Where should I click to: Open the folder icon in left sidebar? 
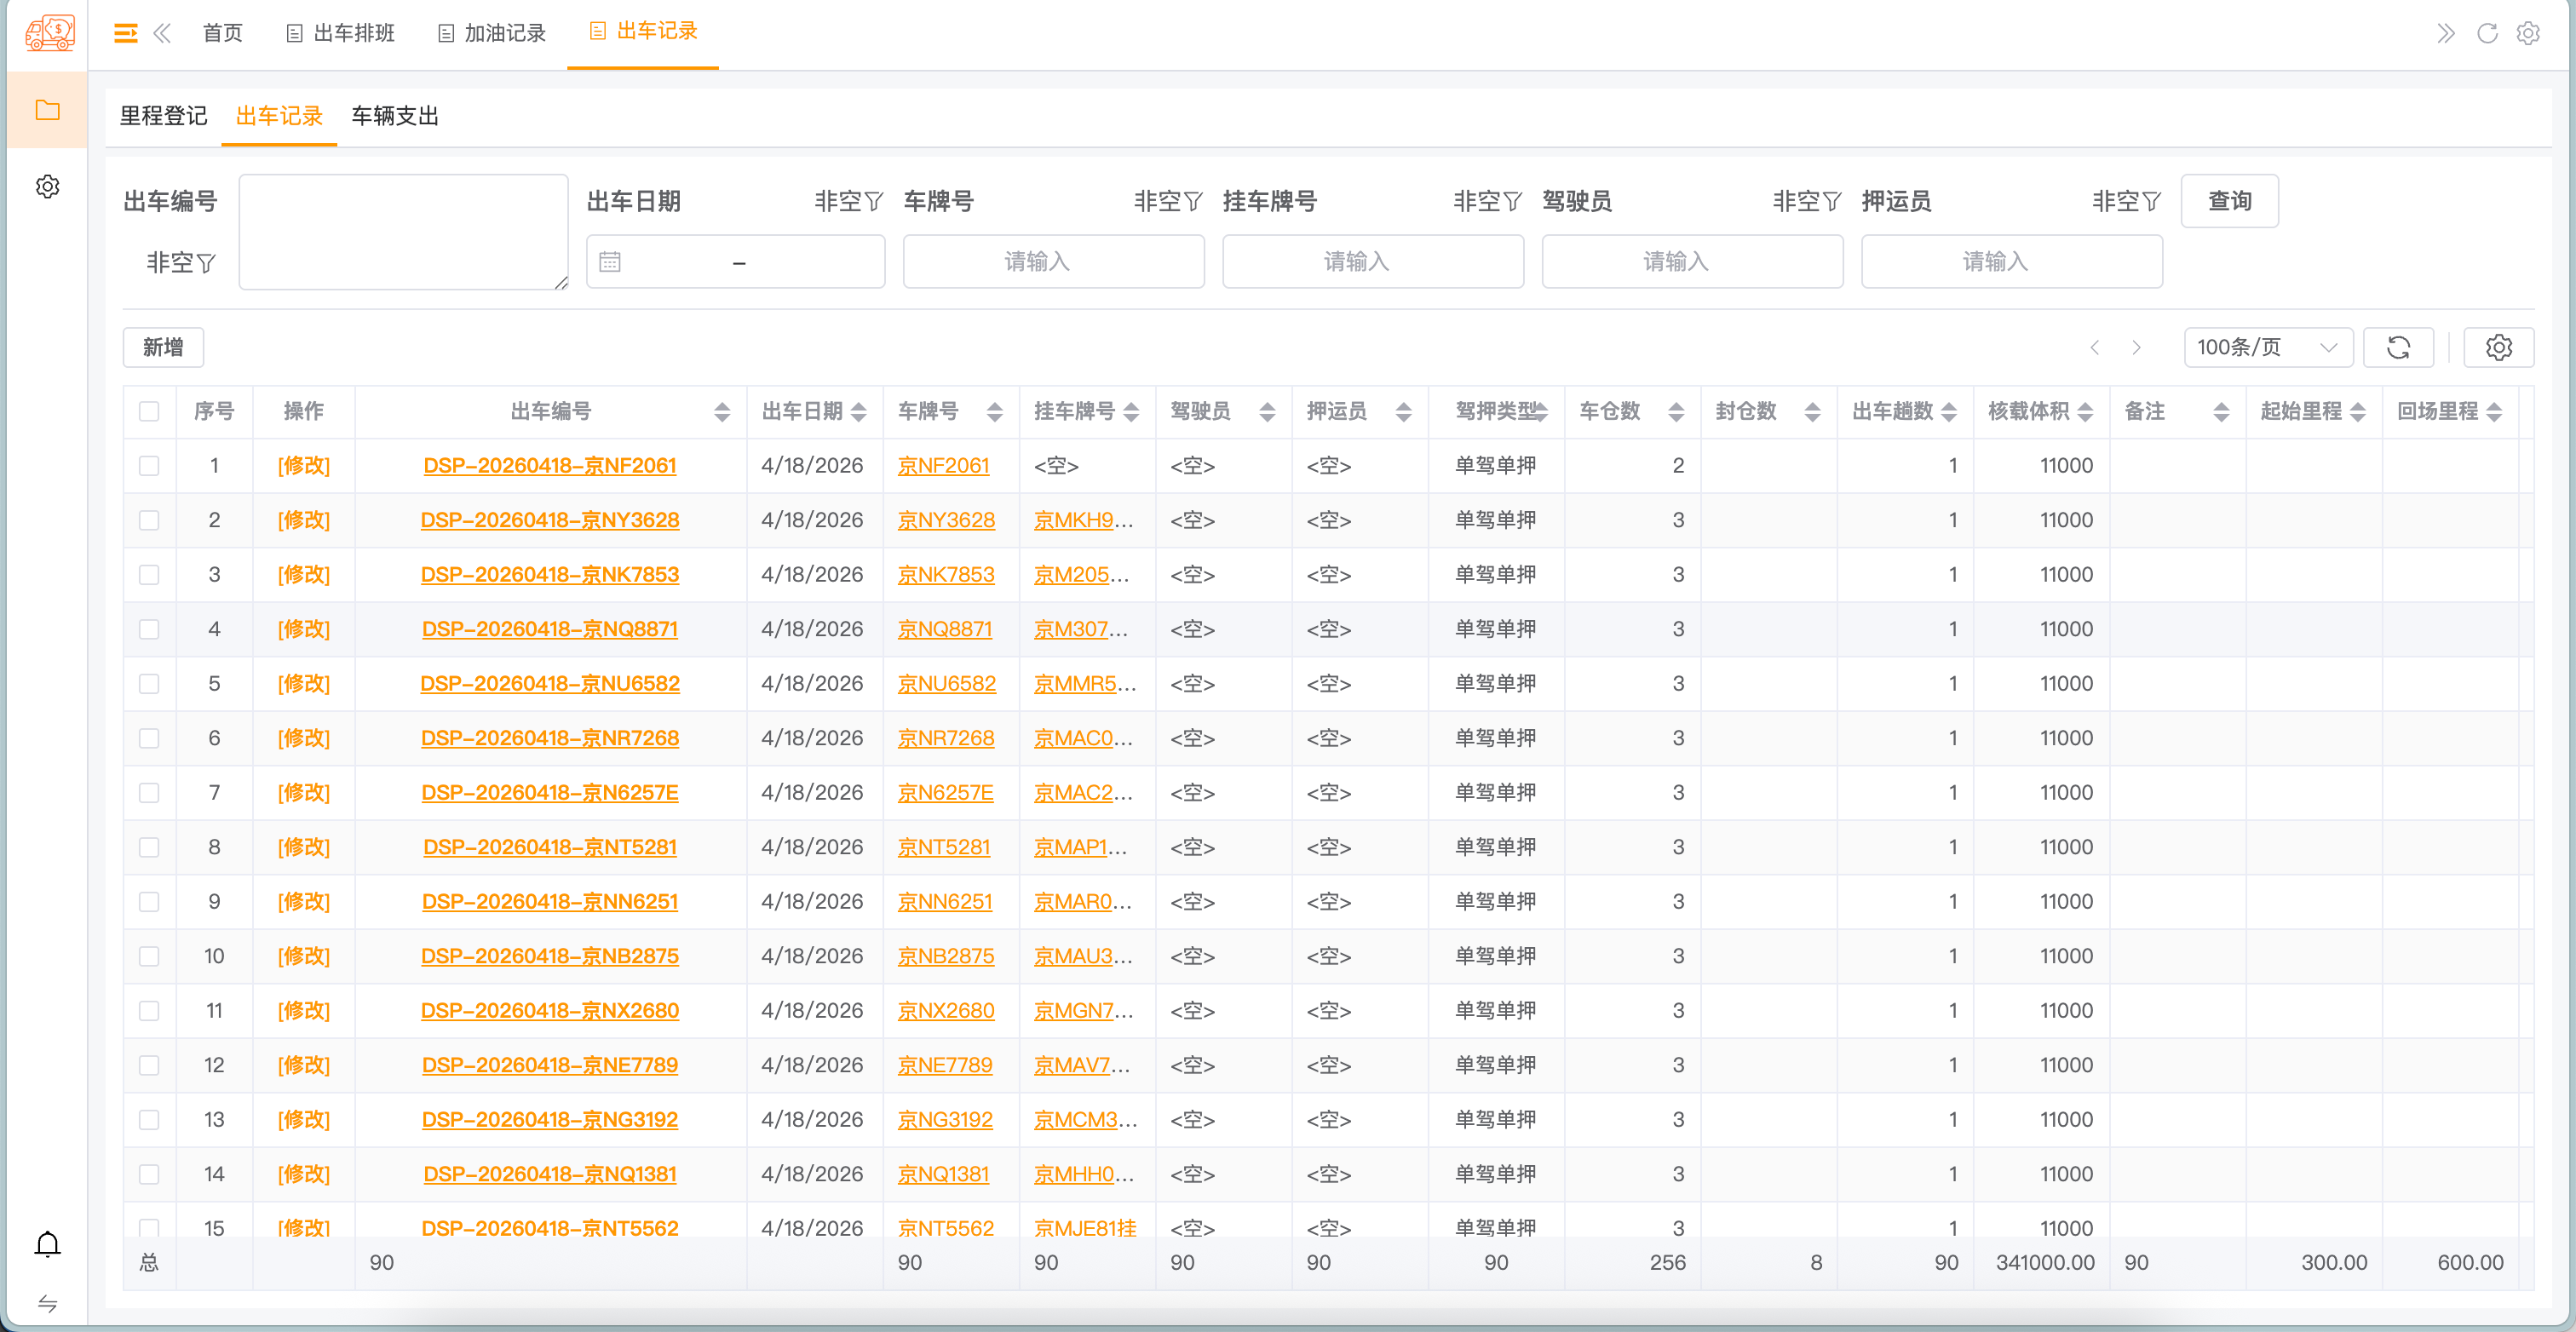[x=47, y=110]
